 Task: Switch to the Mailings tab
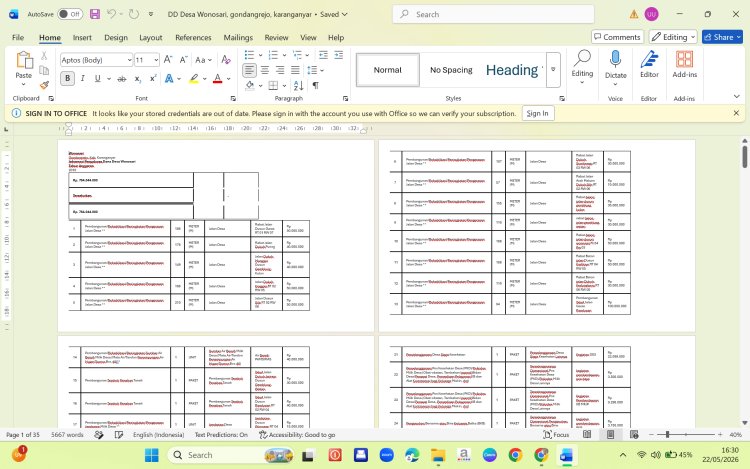(x=238, y=37)
